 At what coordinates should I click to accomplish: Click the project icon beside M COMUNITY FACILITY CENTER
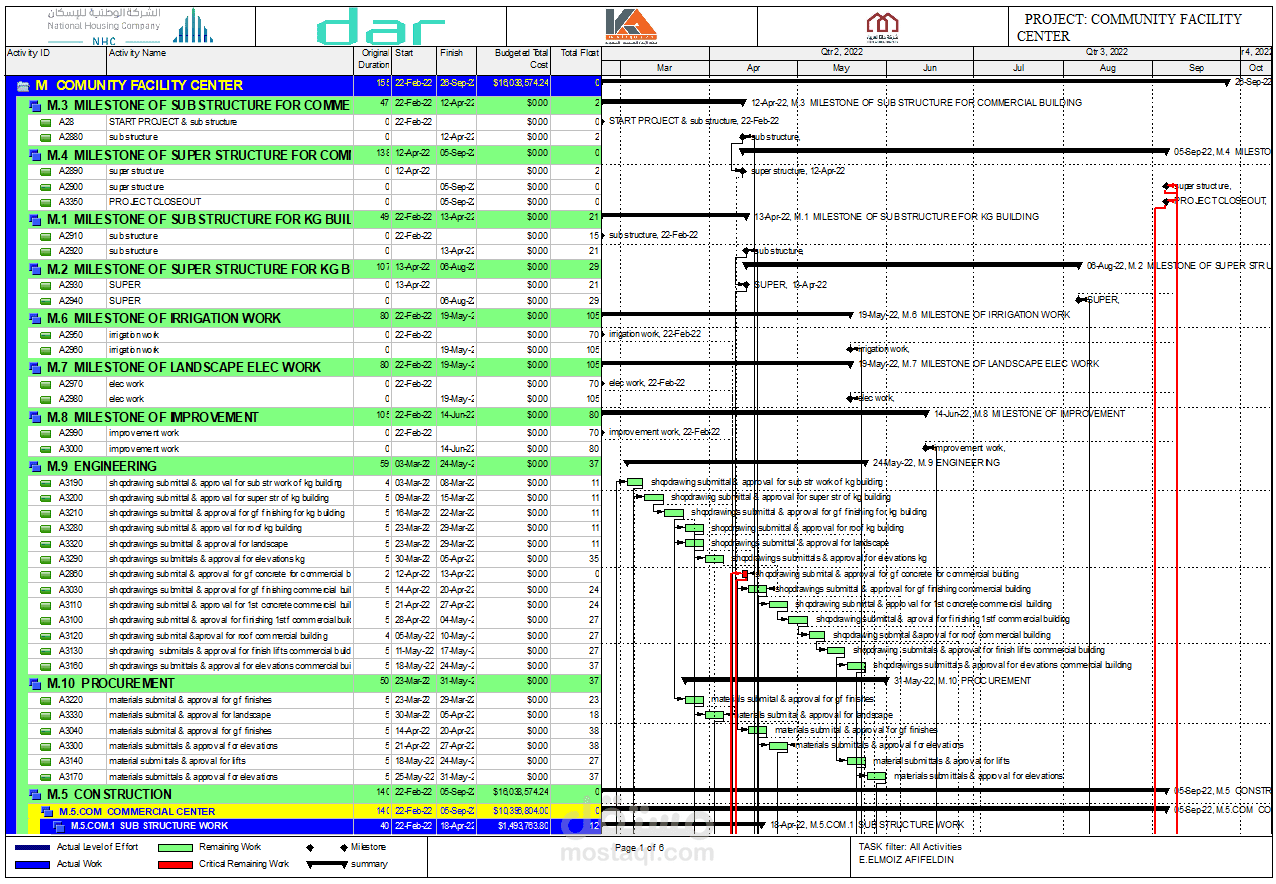[24, 86]
